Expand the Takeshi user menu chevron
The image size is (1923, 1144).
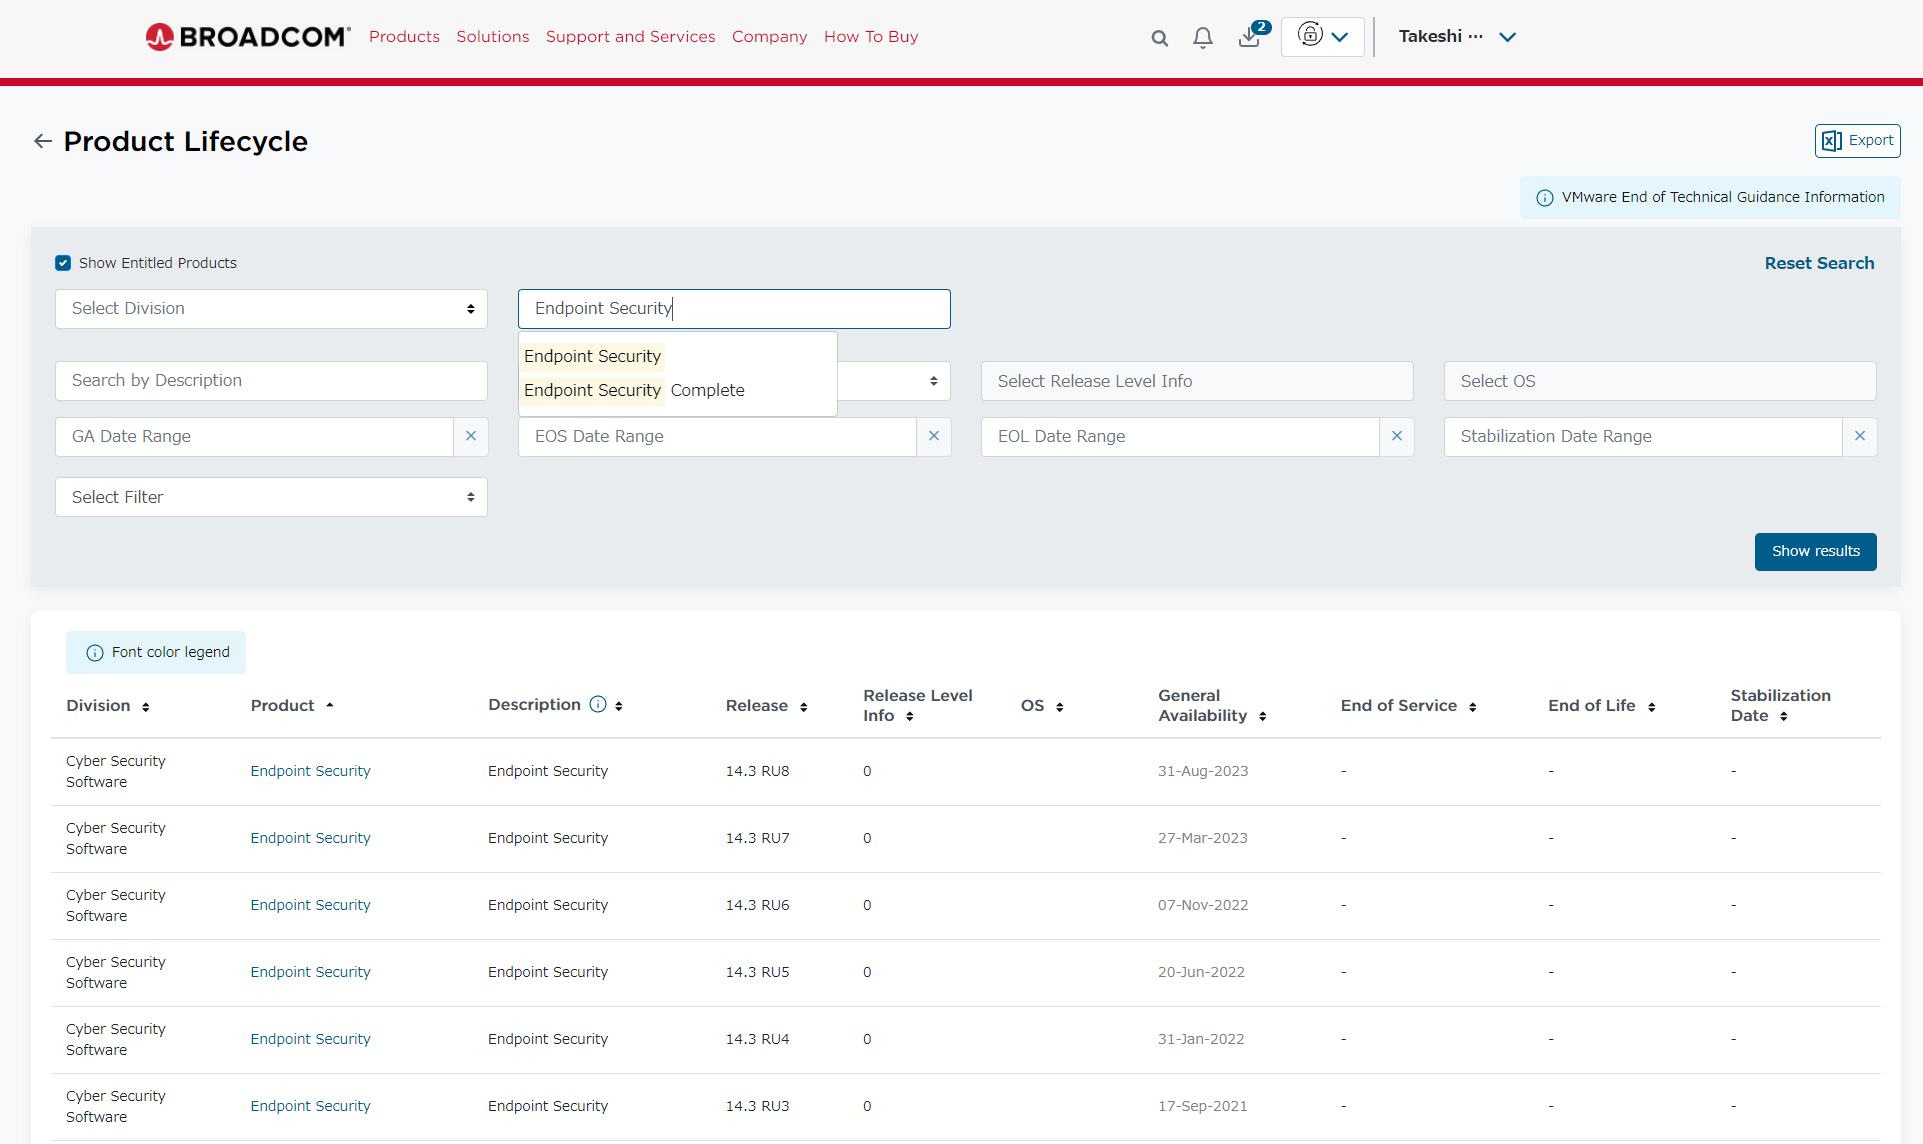pyautogui.click(x=1508, y=37)
